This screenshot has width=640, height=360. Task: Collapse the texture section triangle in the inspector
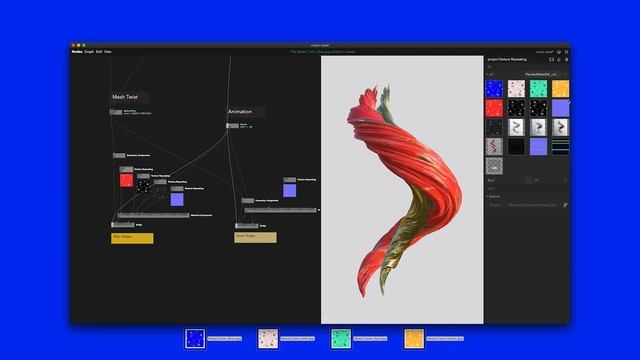(x=487, y=196)
